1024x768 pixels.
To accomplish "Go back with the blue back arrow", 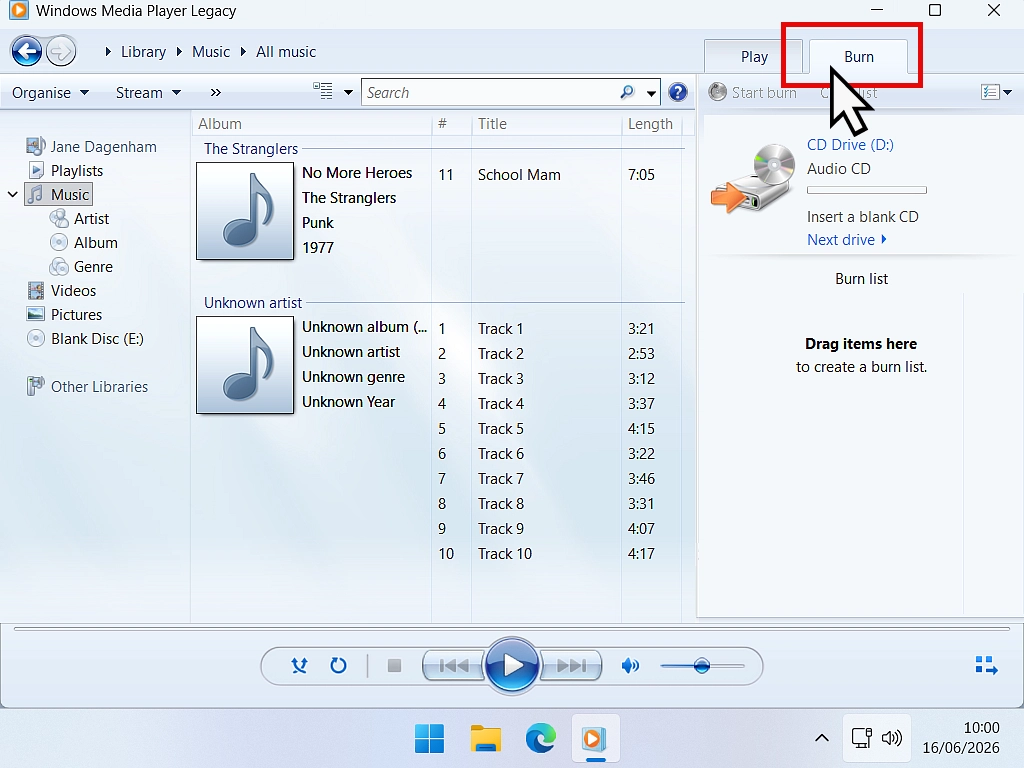I will point(27,52).
